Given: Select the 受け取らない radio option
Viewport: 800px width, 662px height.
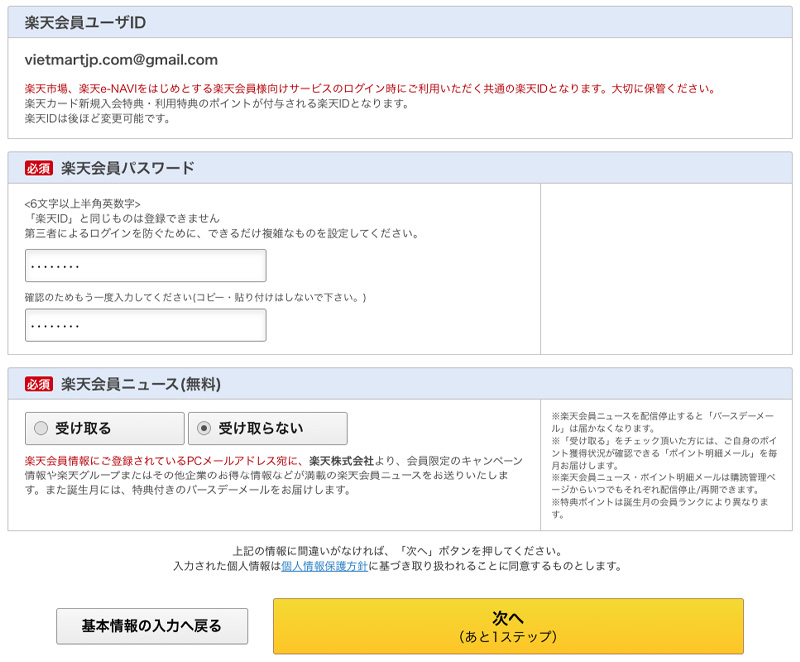Looking at the screenshot, I should coord(267,428).
